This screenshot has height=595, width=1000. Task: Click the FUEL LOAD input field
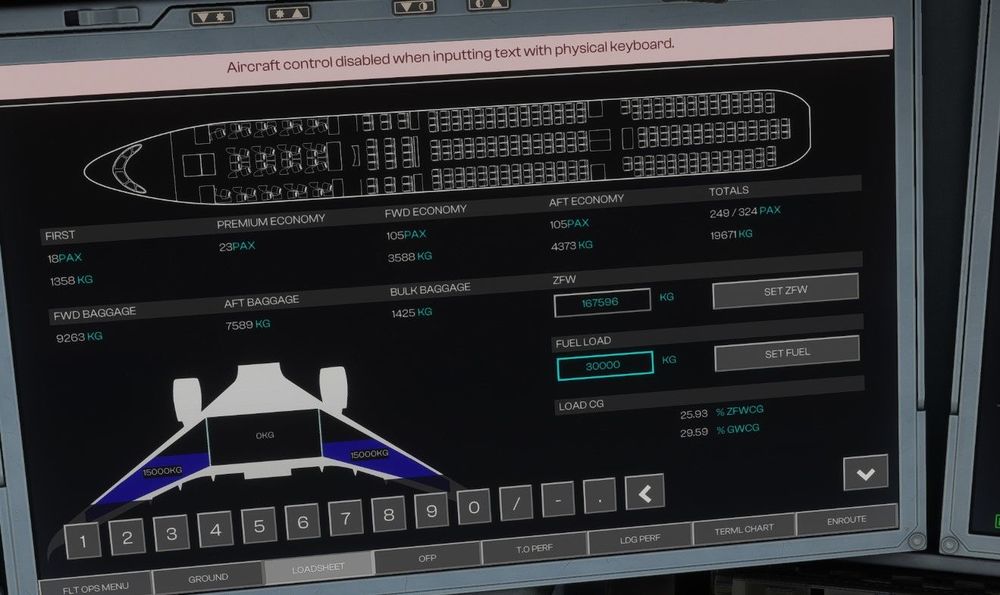click(604, 364)
